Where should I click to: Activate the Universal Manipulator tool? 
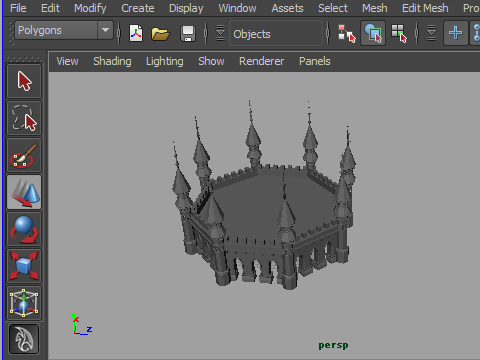coord(24,303)
